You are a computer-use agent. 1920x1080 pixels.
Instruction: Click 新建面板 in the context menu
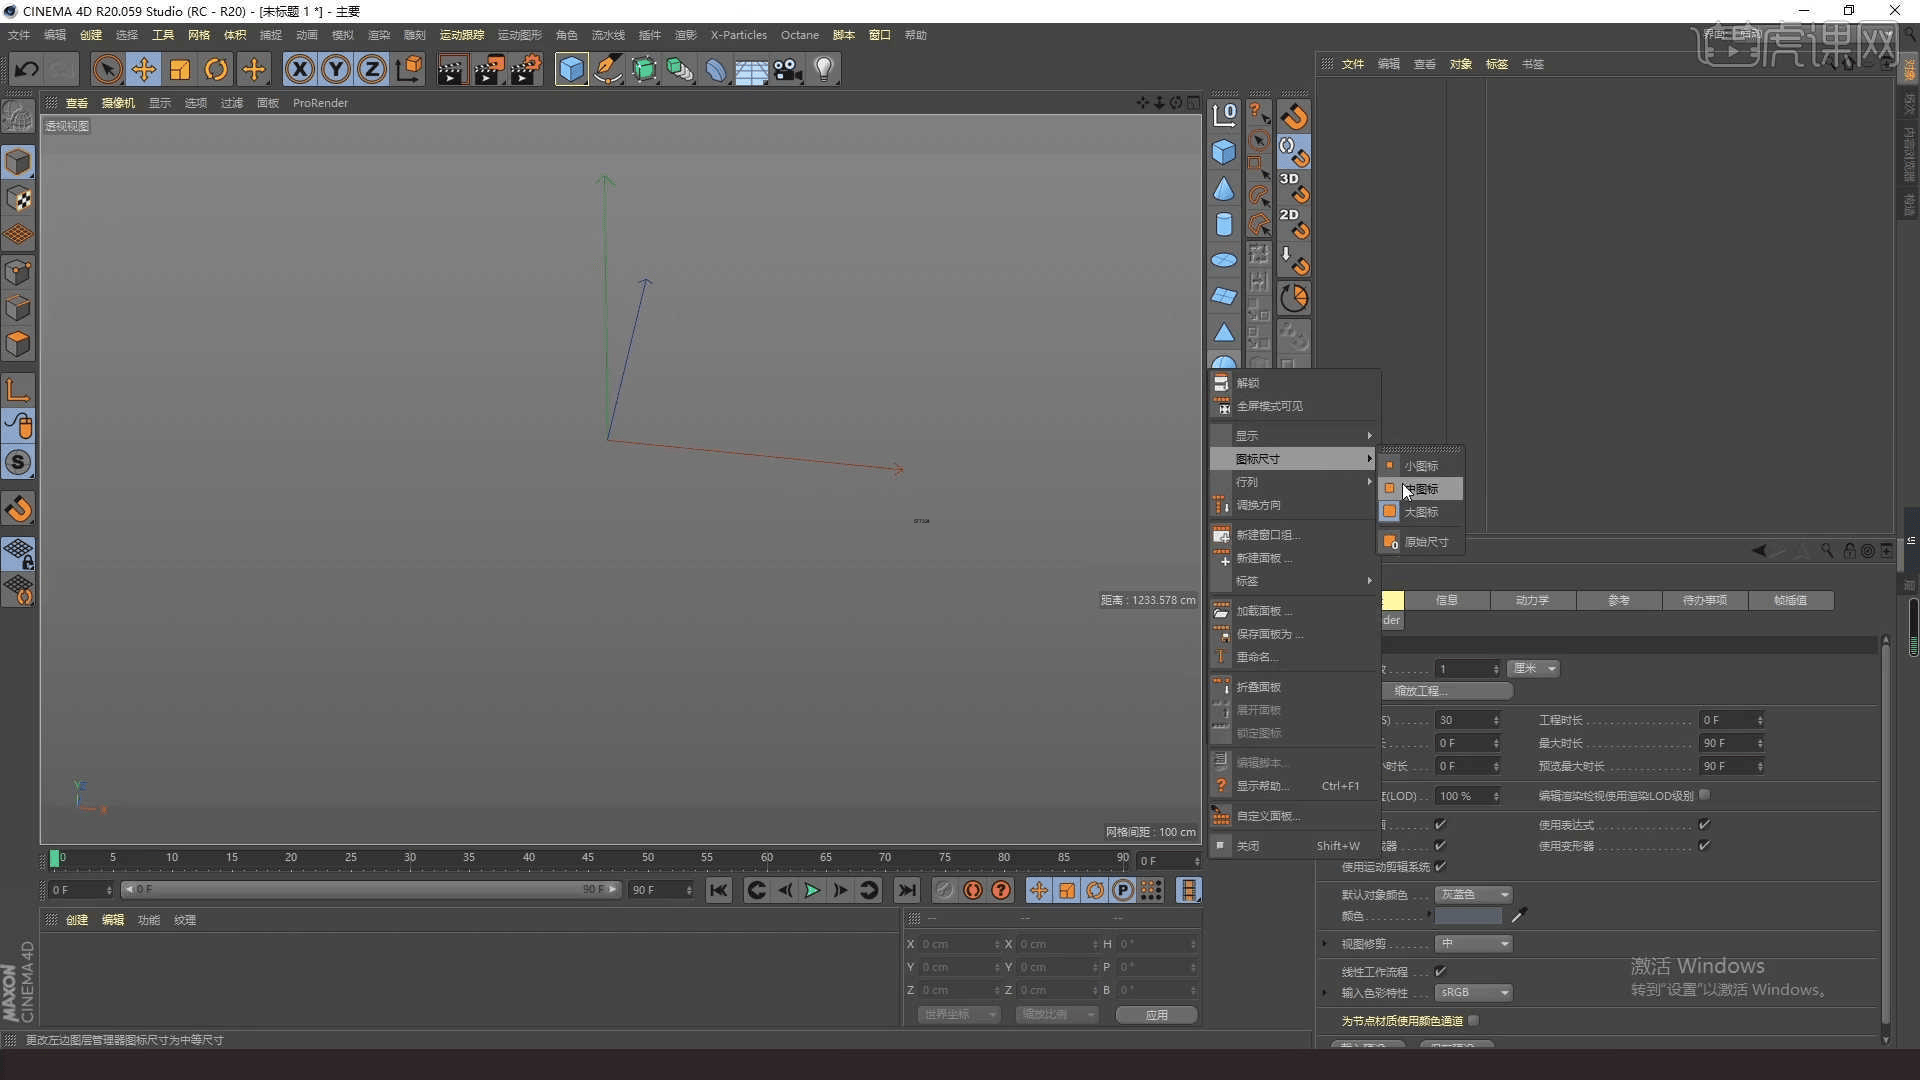click(x=1294, y=558)
